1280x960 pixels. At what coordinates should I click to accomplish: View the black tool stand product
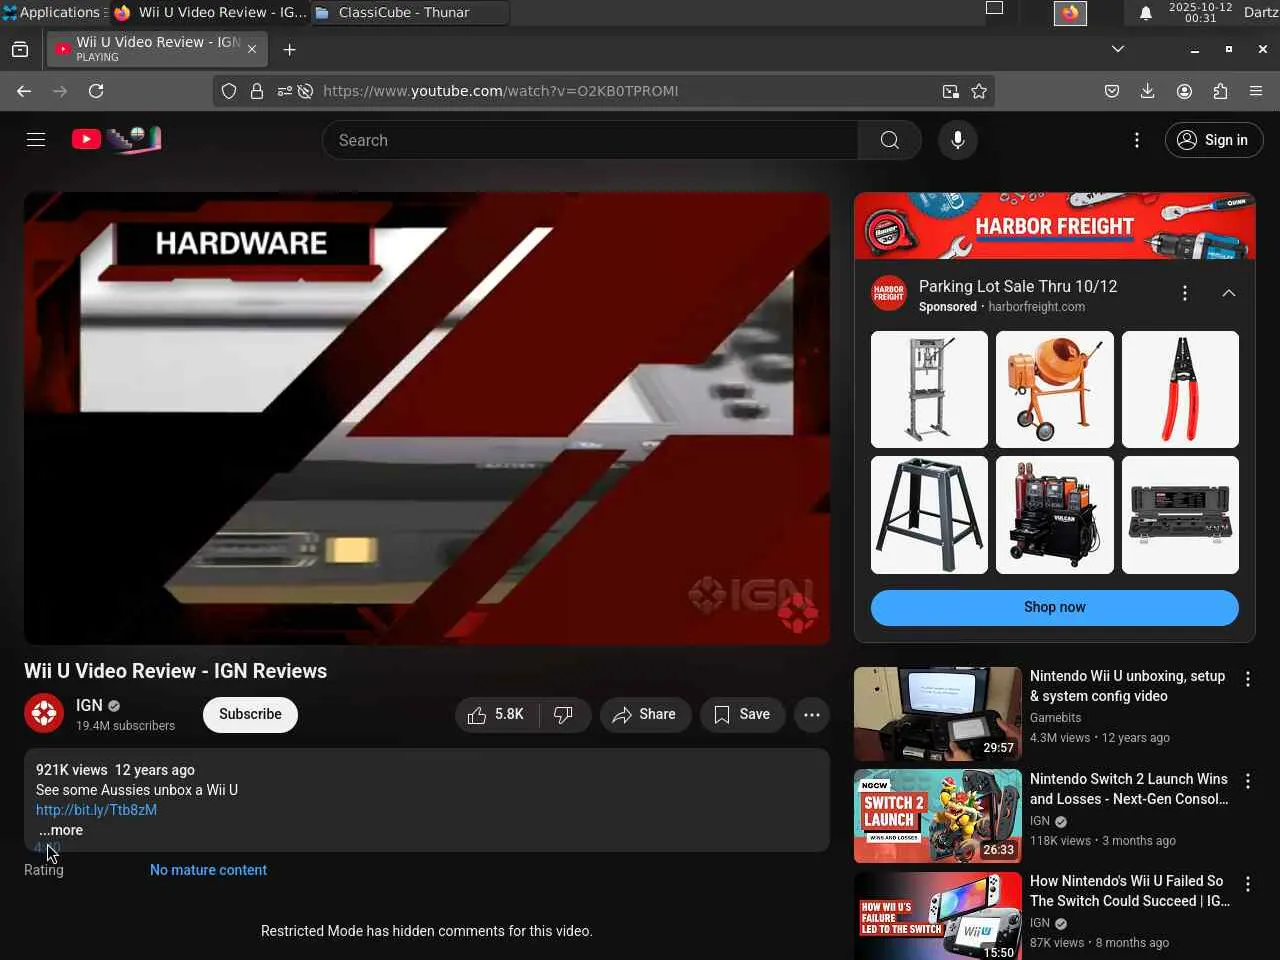[929, 515]
